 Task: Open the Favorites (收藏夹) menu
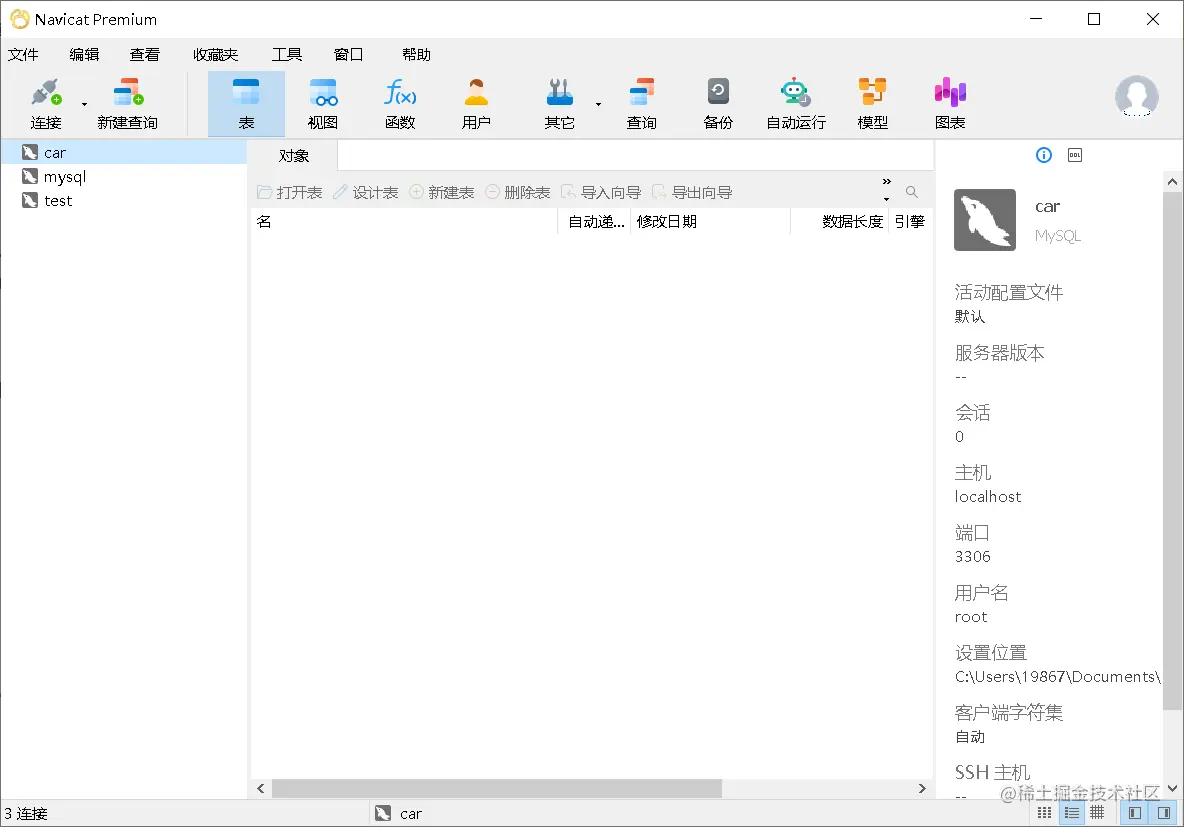click(x=215, y=54)
